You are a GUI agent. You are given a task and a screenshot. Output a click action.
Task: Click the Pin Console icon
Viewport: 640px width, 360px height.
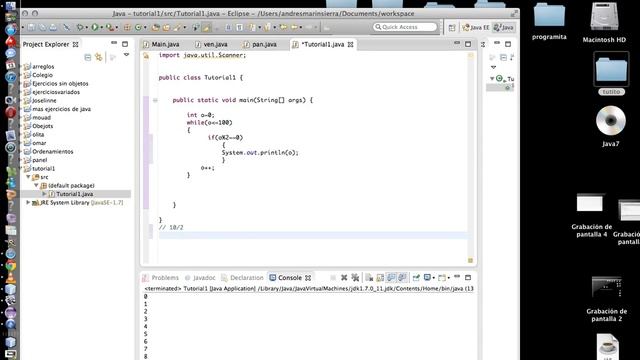click(x=416, y=278)
